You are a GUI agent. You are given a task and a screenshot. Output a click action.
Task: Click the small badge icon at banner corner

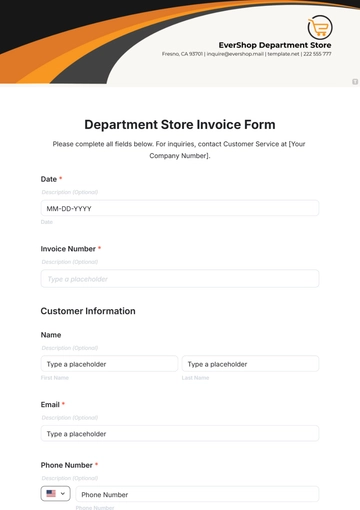355,82
